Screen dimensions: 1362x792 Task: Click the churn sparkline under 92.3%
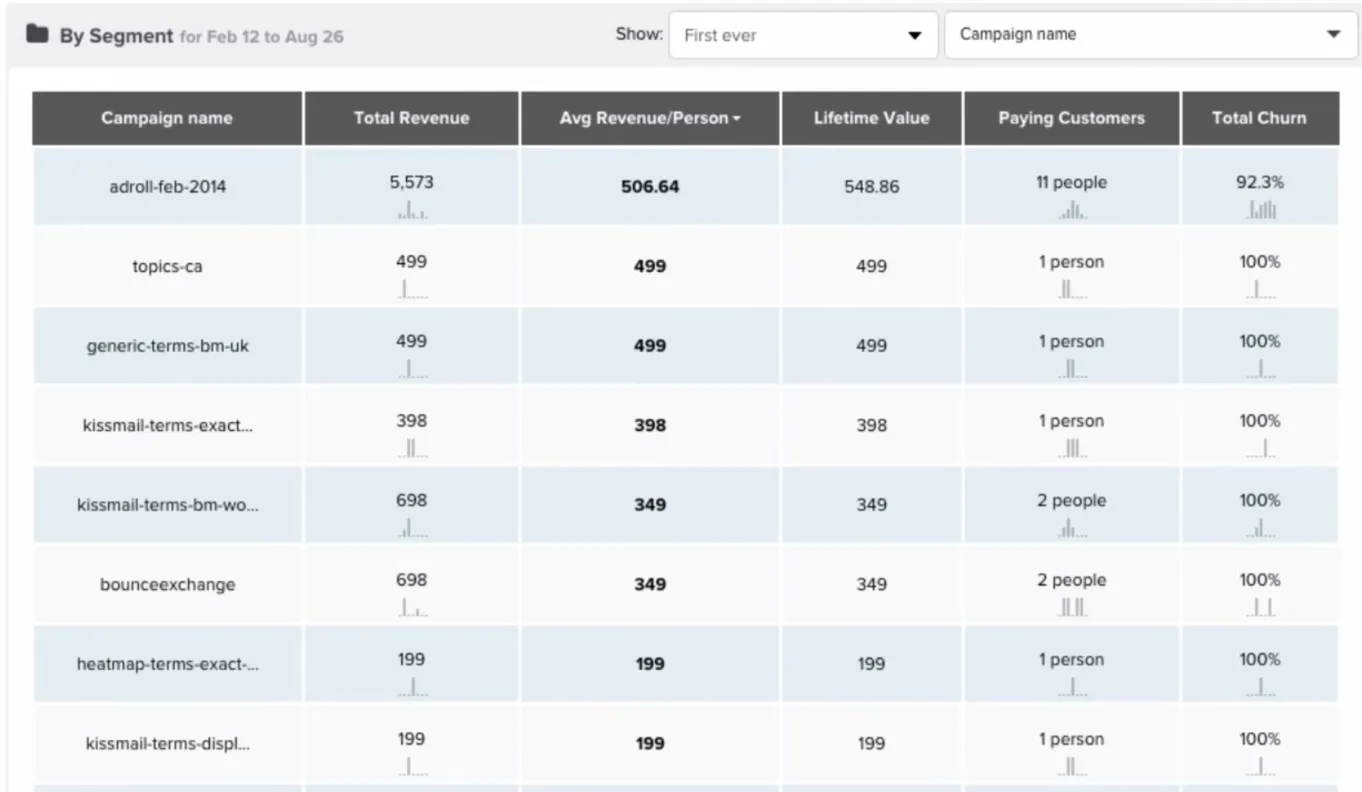tap(1260, 210)
